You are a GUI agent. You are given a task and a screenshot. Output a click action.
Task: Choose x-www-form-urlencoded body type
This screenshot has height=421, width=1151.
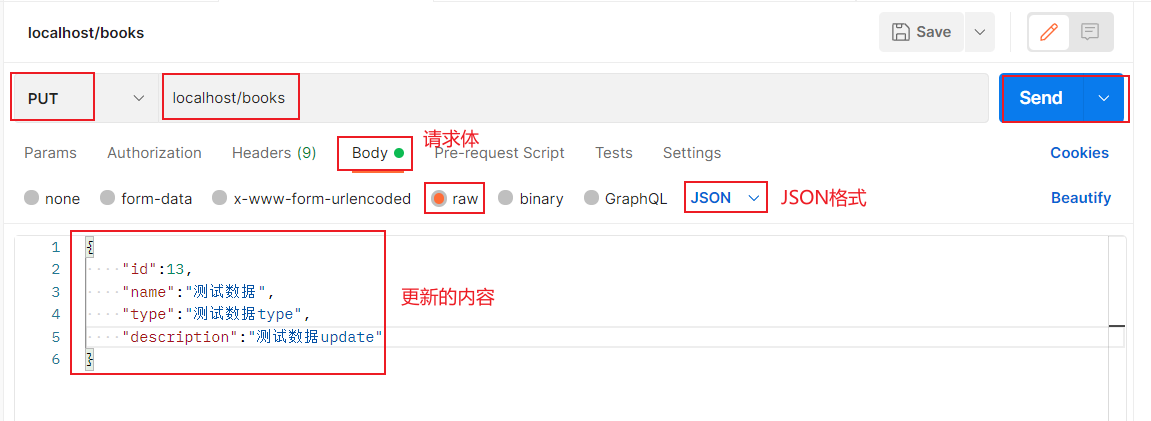click(311, 198)
